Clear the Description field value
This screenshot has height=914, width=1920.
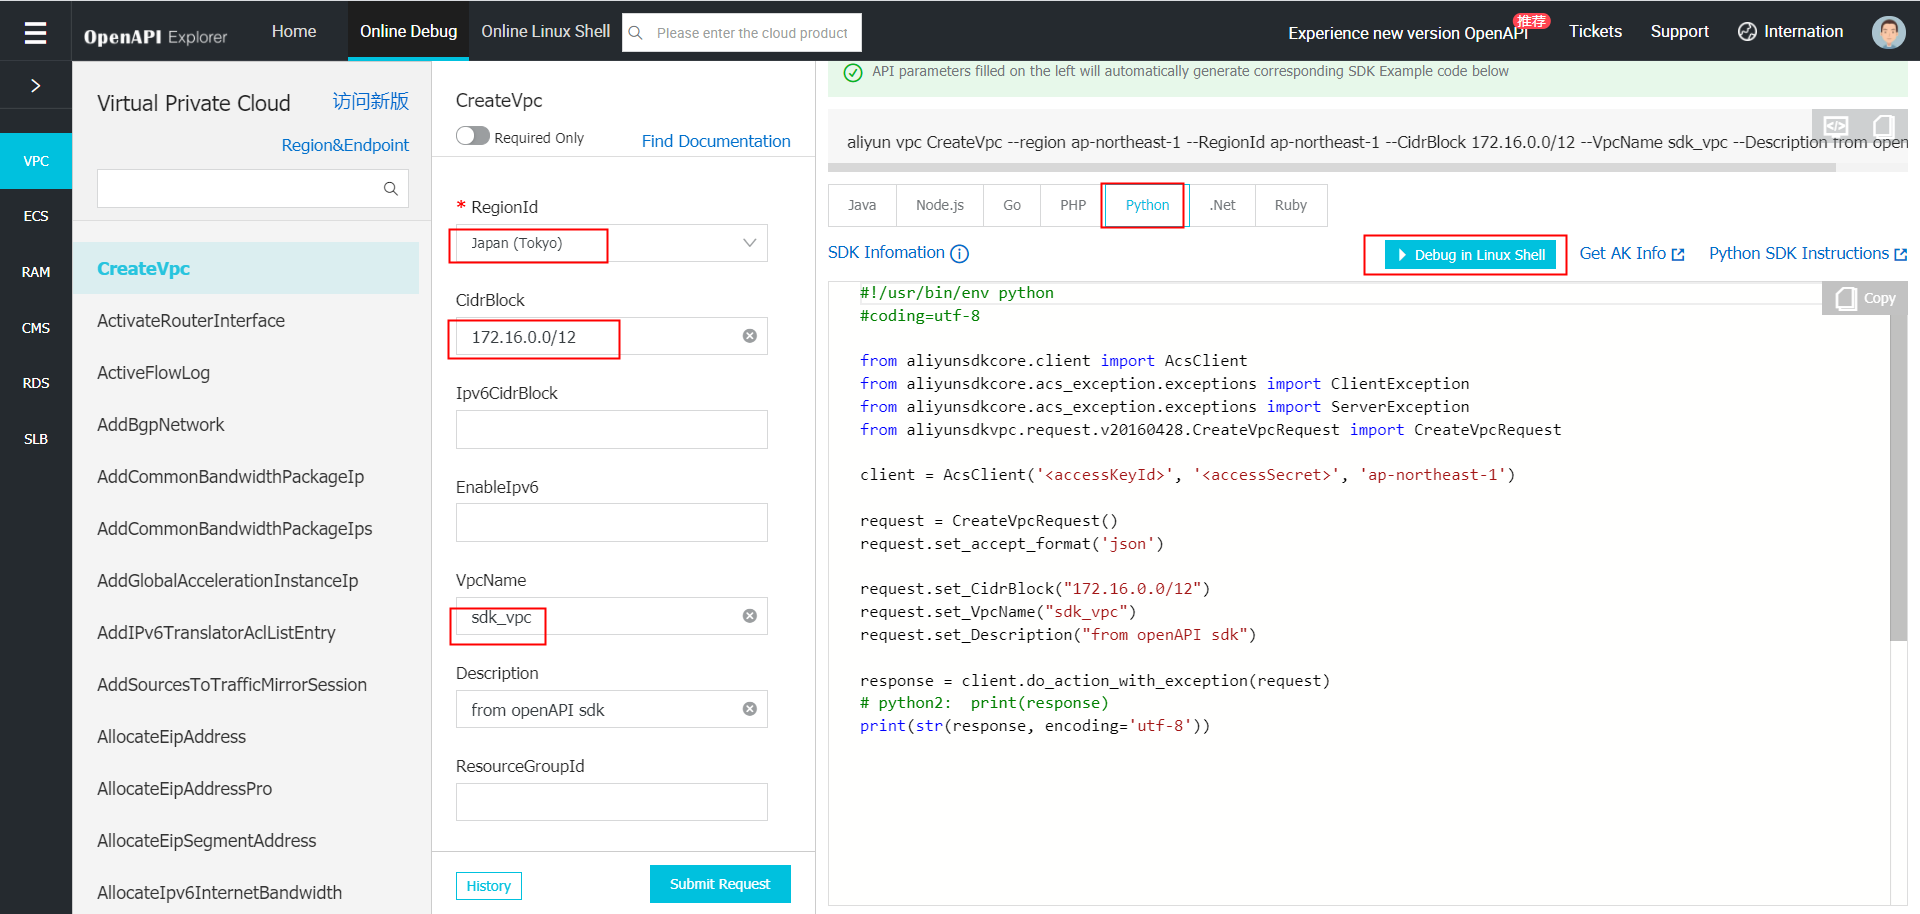point(749,709)
